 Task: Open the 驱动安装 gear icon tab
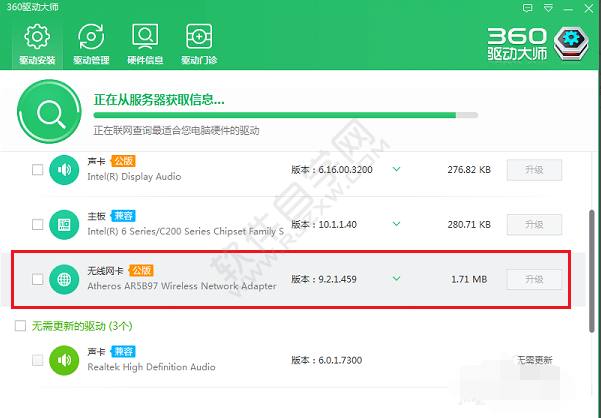pos(37,44)
